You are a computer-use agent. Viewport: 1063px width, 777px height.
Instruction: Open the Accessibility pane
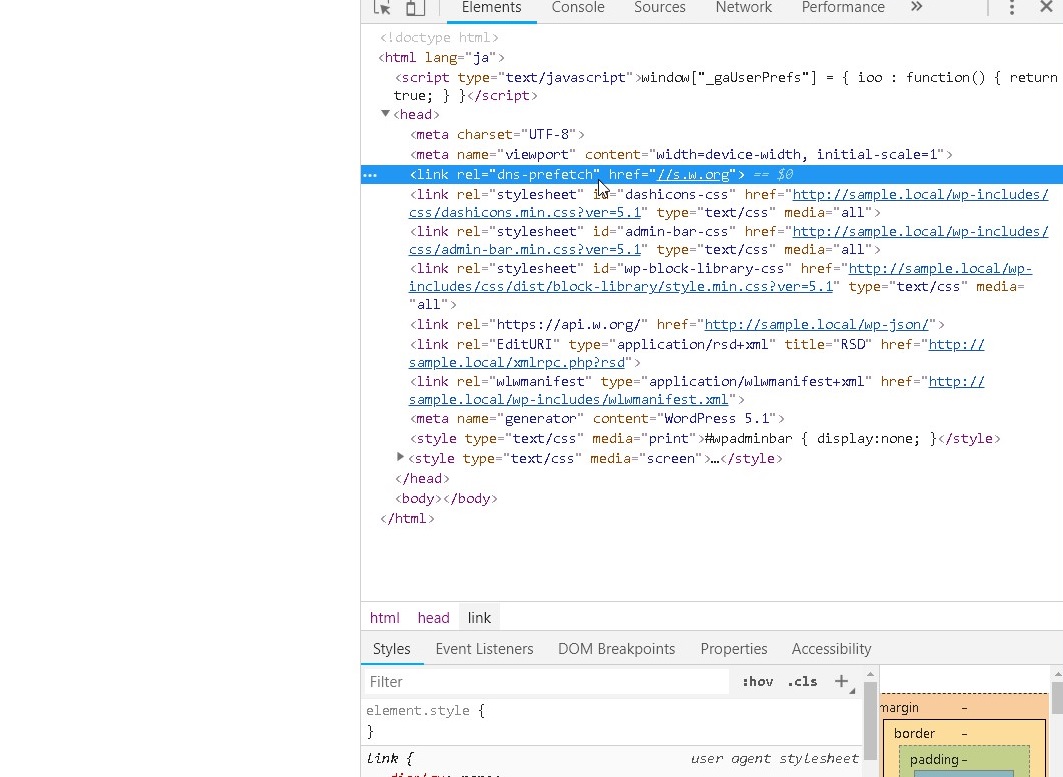pos(831,649)
